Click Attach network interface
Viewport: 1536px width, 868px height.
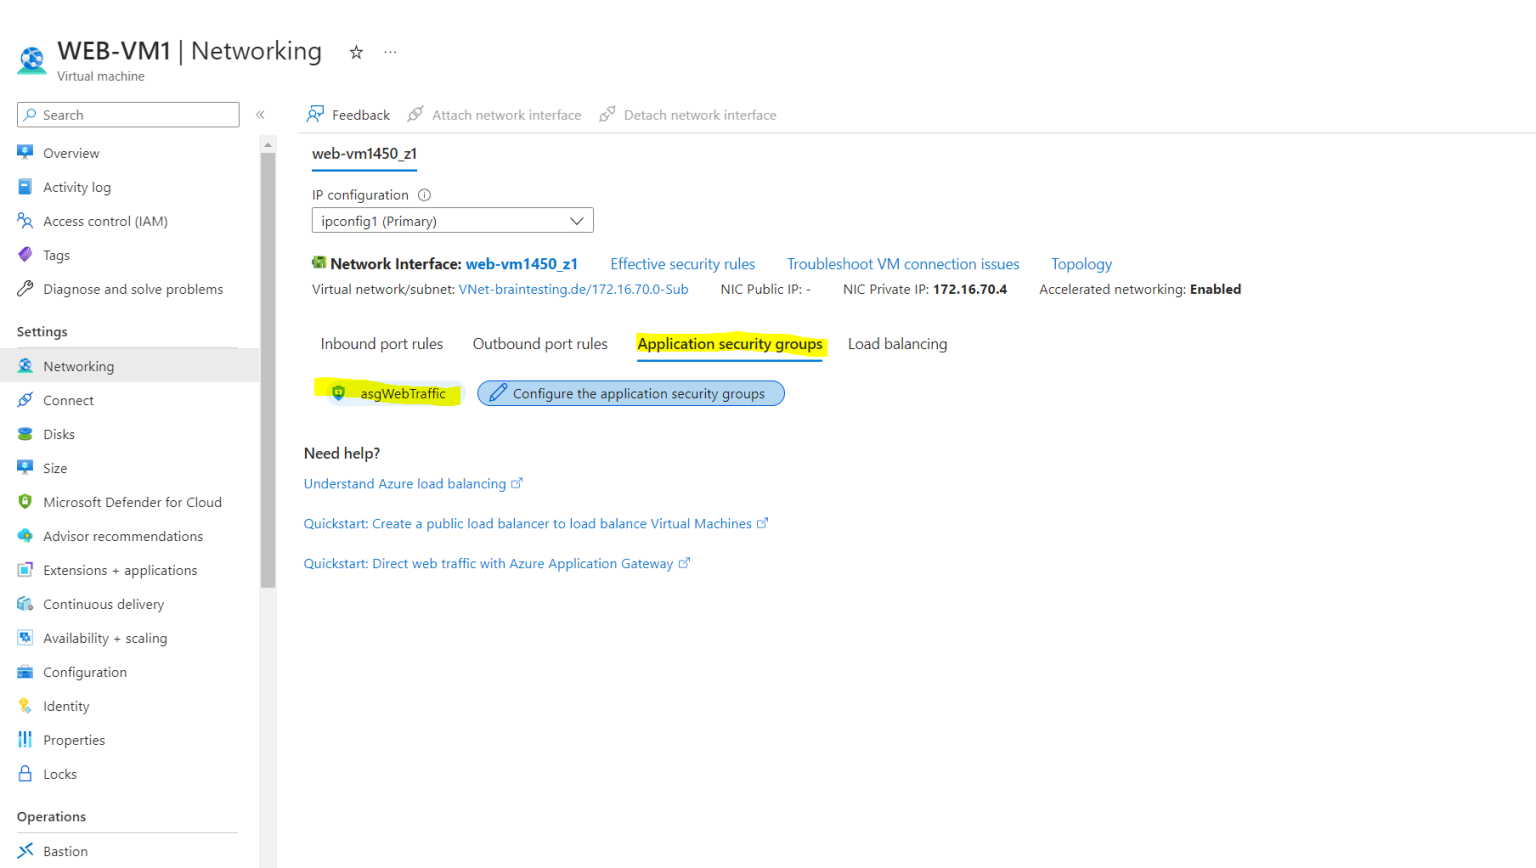[494, 115]
